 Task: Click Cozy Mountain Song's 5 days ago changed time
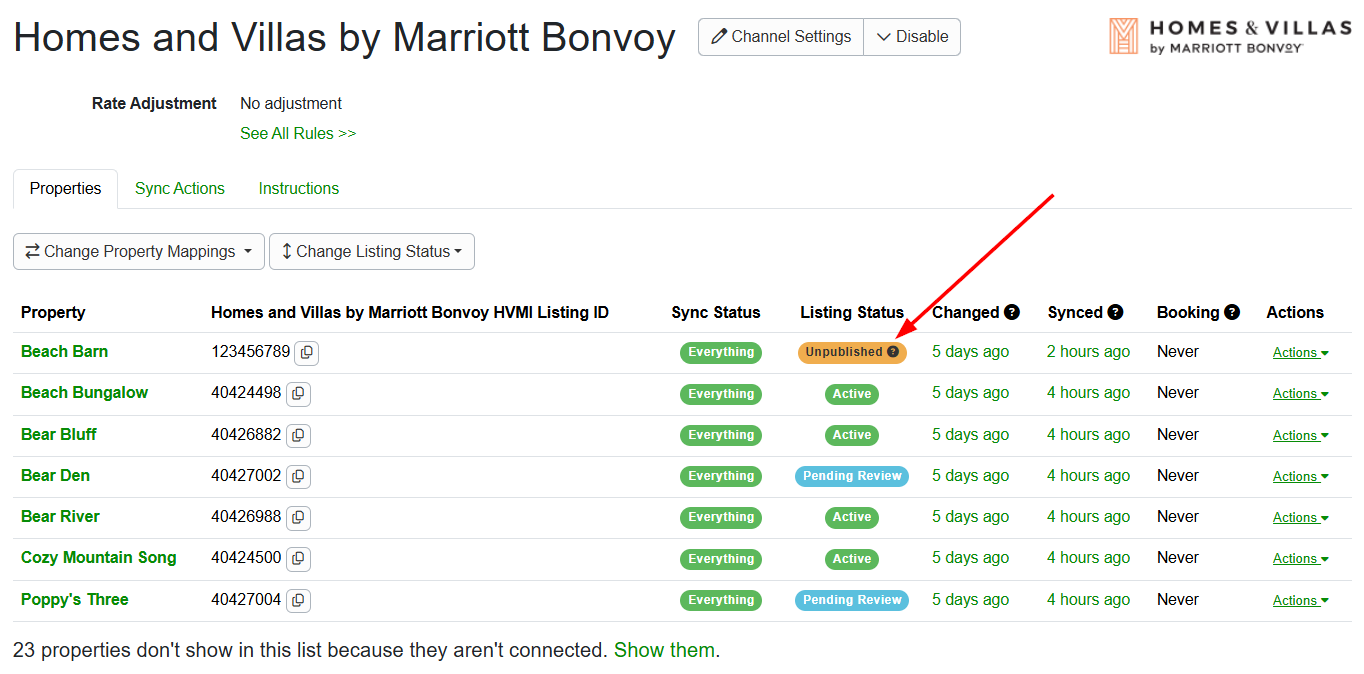pyautogui.click(x=970, y=558)
